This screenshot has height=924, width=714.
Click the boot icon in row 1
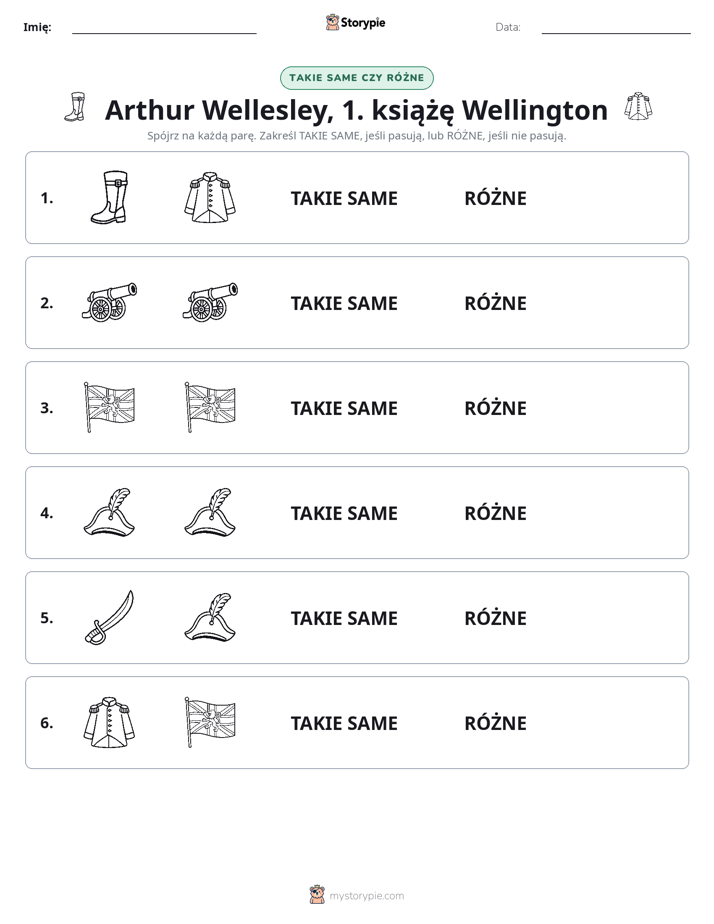pos(109,197)
